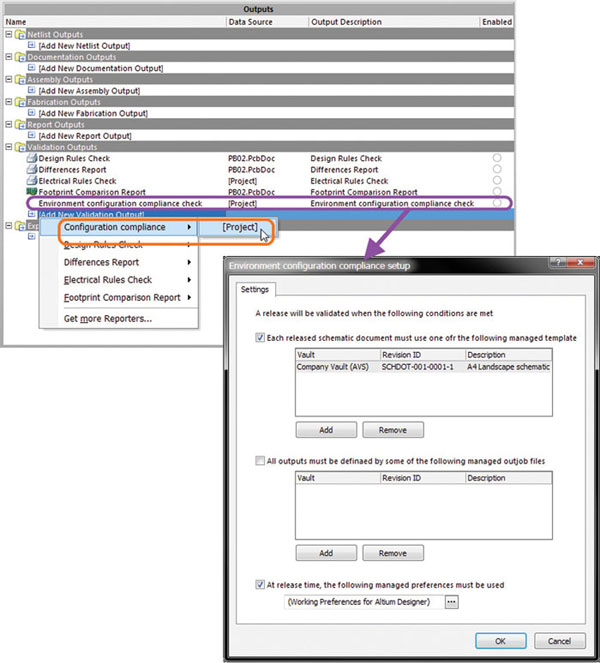Open the managed preferences browse ellipsis button
This screenshot has width=600, height=663.
[450, 601]
